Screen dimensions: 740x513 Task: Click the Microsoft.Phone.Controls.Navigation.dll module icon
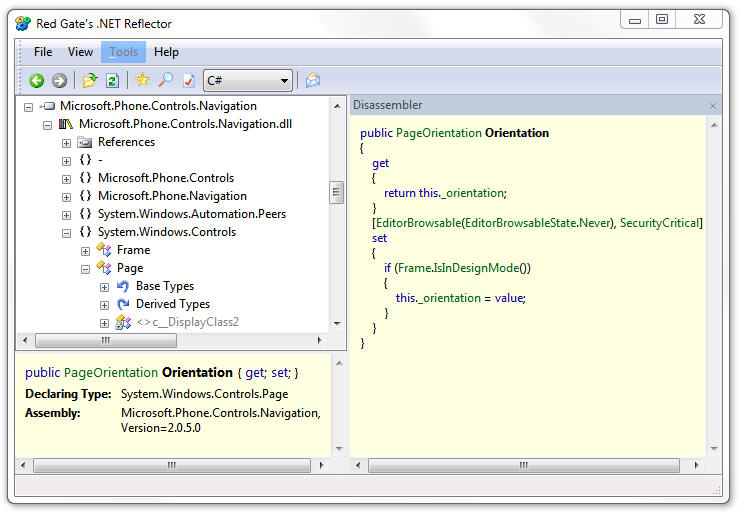coord(66,124)
